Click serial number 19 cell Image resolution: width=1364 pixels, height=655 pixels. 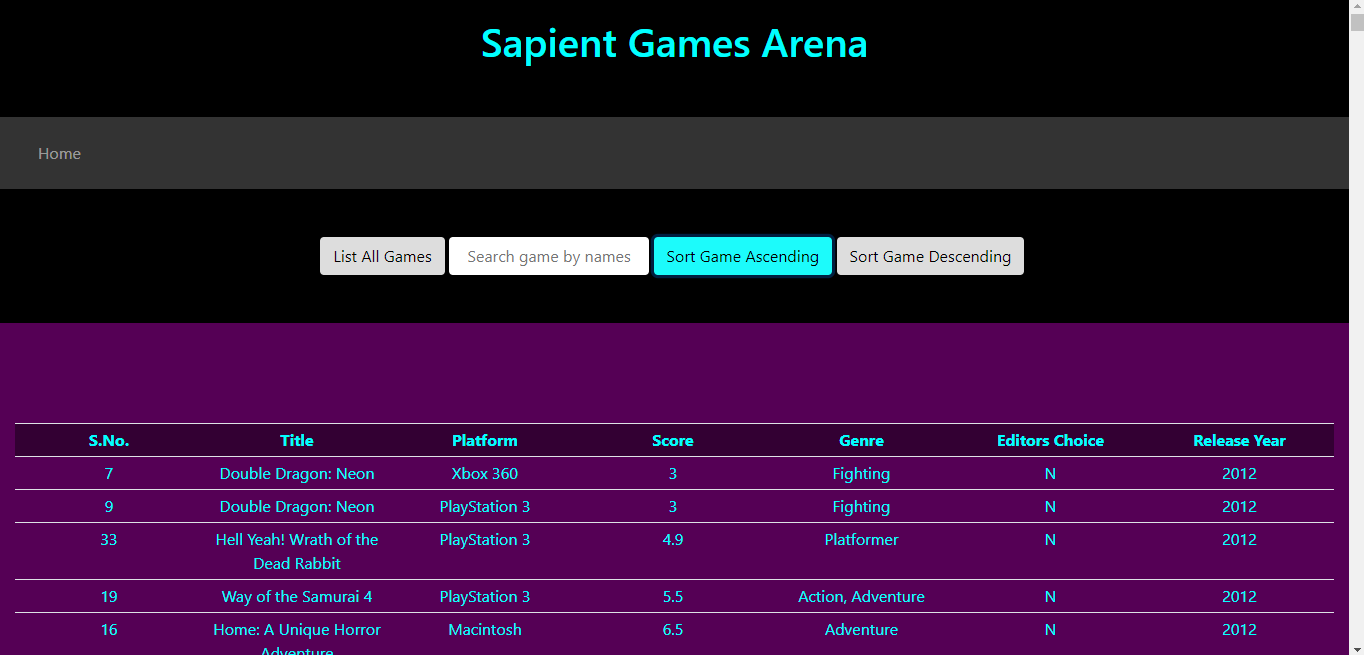[x=109, y=596]
